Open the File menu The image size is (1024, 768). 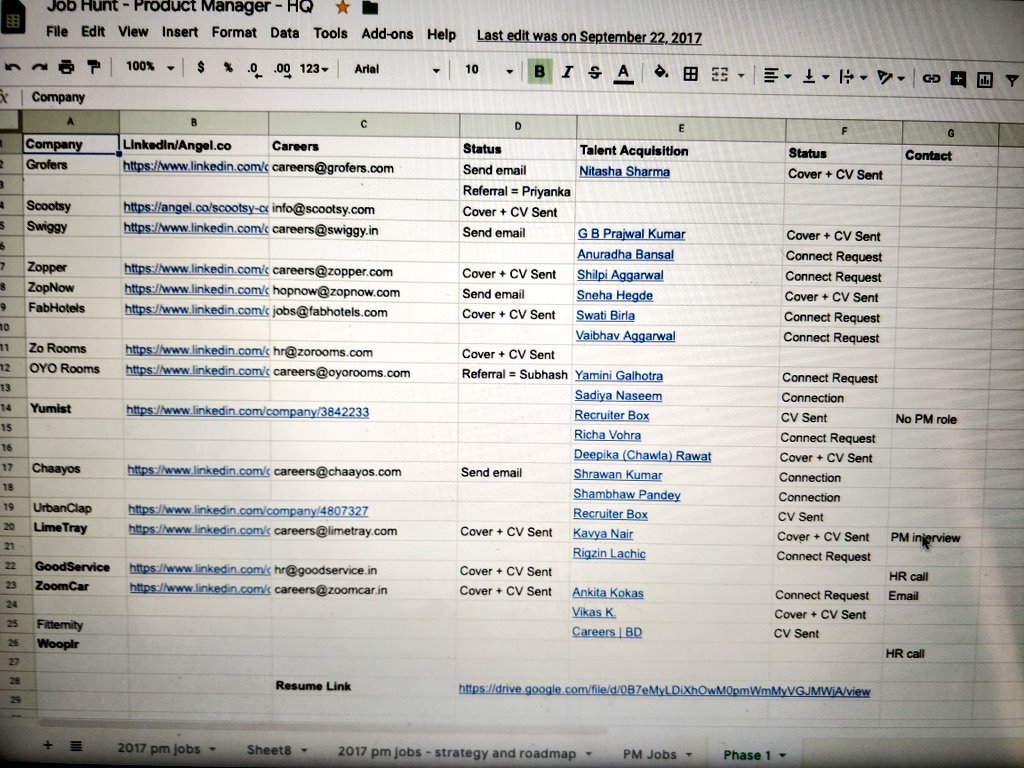pos(57,31)
